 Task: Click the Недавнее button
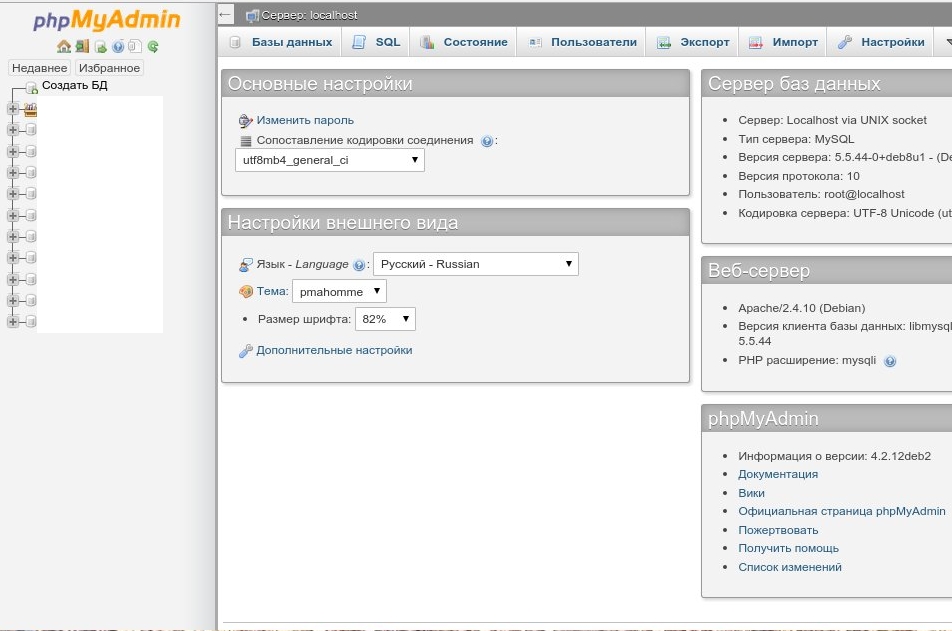coord(39,68)
